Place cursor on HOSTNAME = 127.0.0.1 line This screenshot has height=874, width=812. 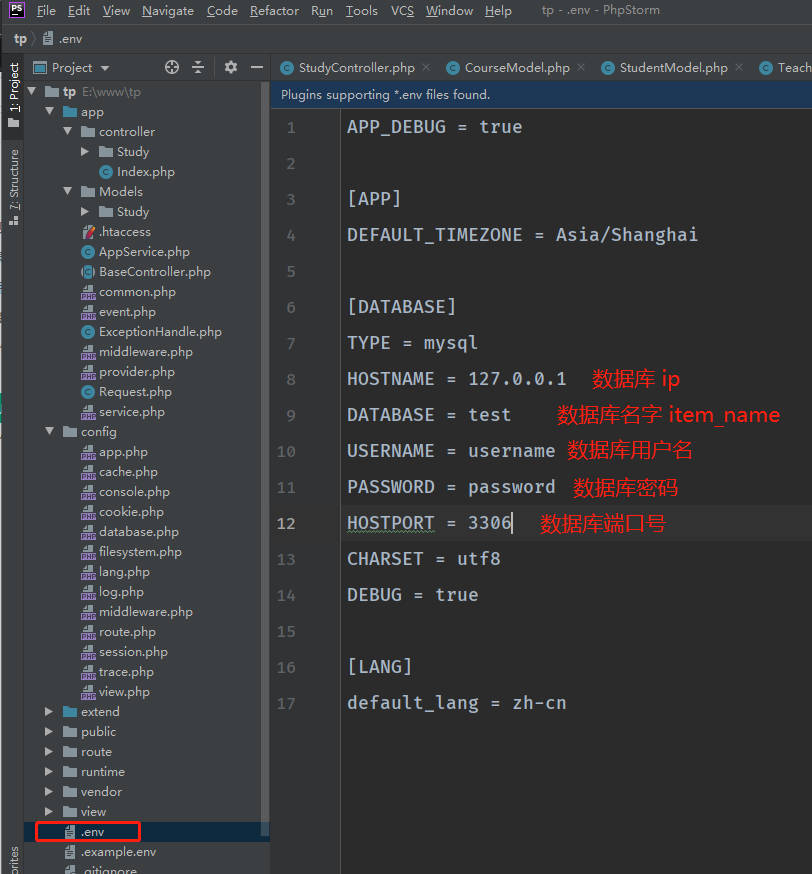(x=456, y=379)
